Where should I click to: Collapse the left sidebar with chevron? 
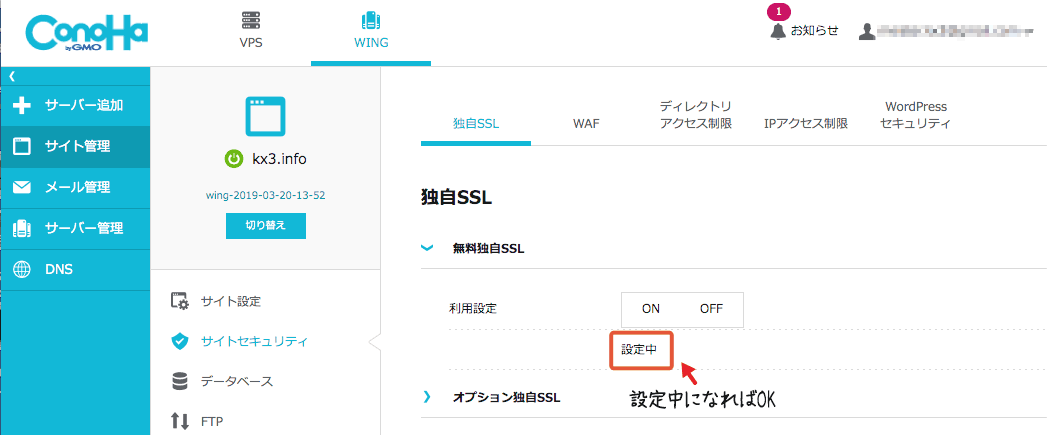coord(11,77)
